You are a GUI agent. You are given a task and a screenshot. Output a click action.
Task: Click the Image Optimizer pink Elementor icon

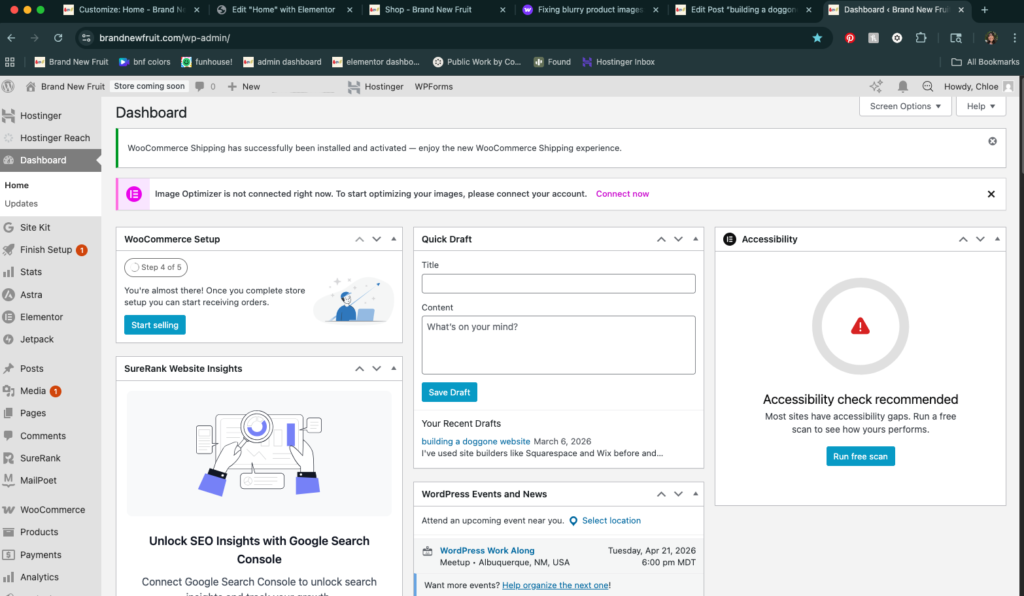pos(134,194)
